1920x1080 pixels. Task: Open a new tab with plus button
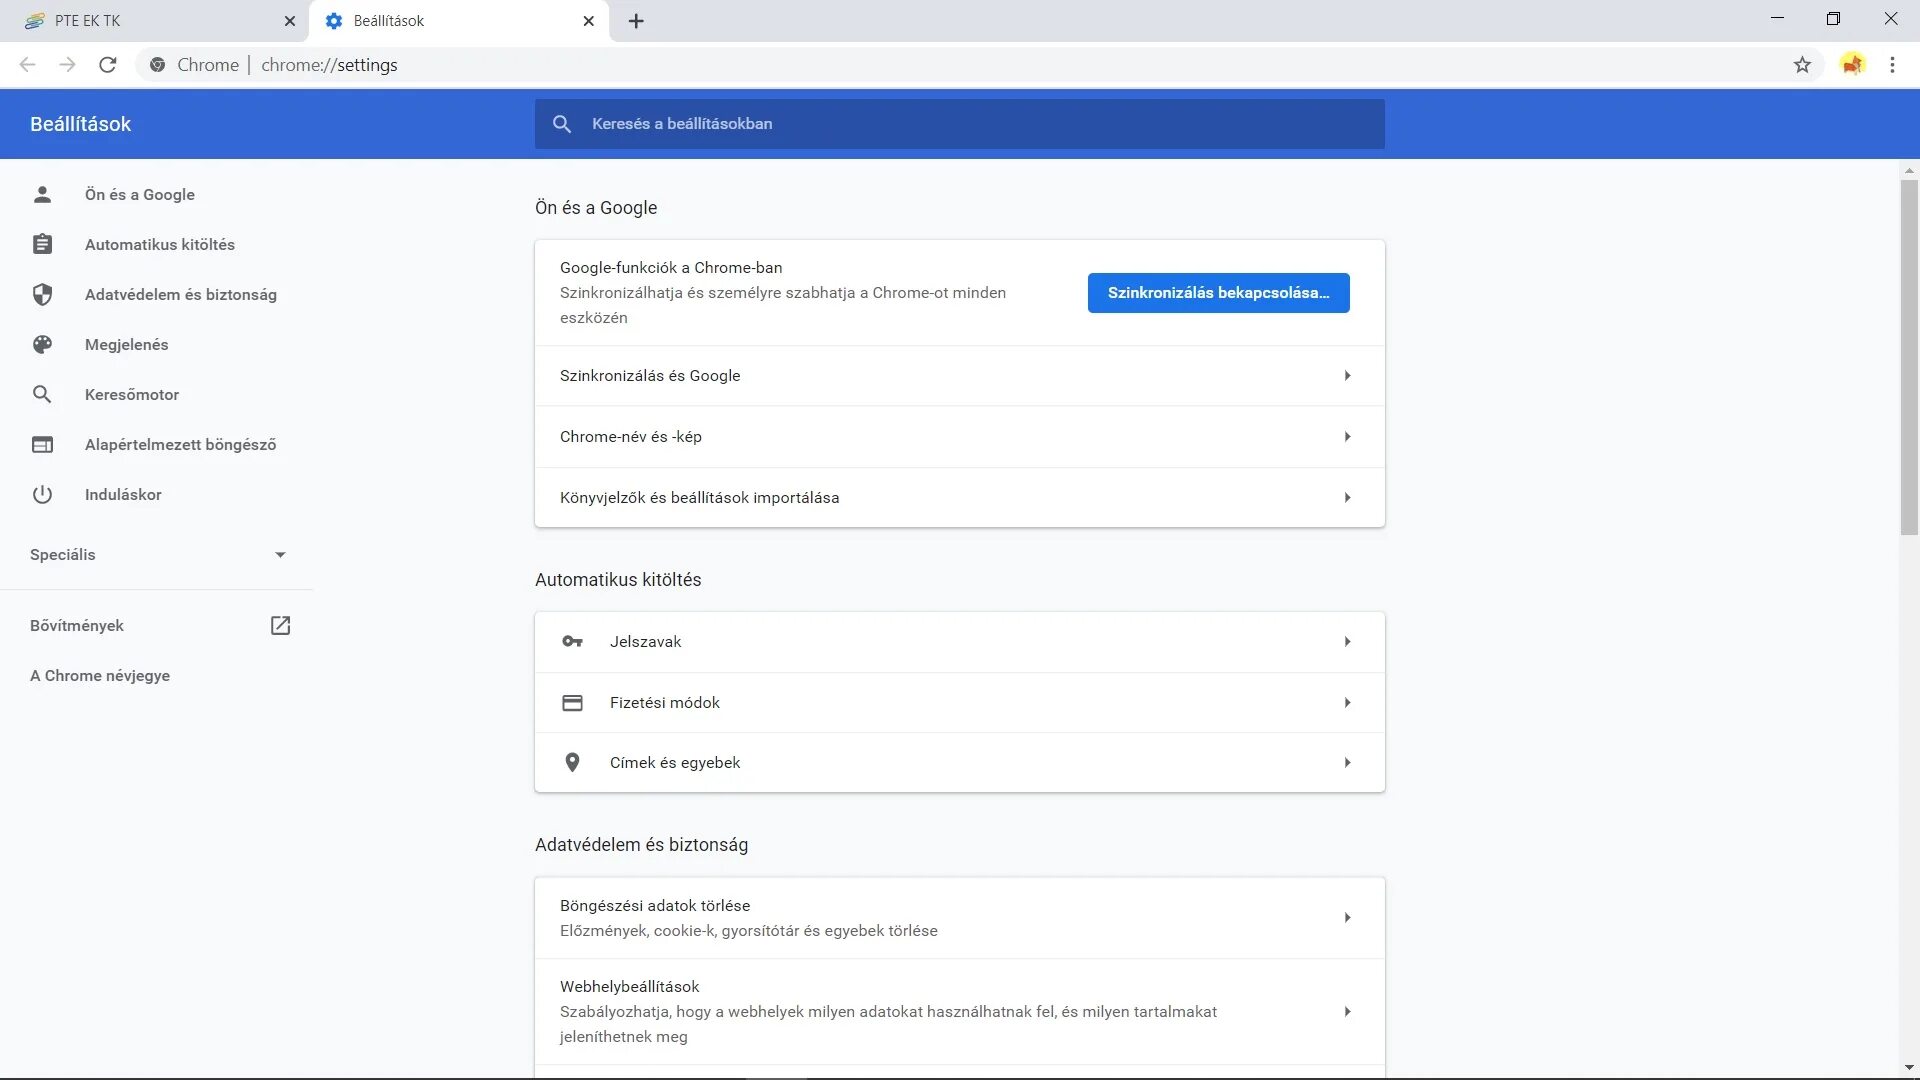click(636, 21)
